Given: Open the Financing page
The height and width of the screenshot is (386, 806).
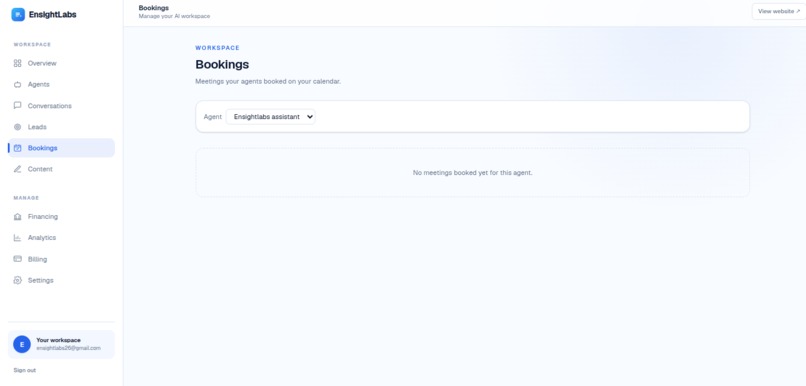Looking at the screenshot, I should pos(61,217).
